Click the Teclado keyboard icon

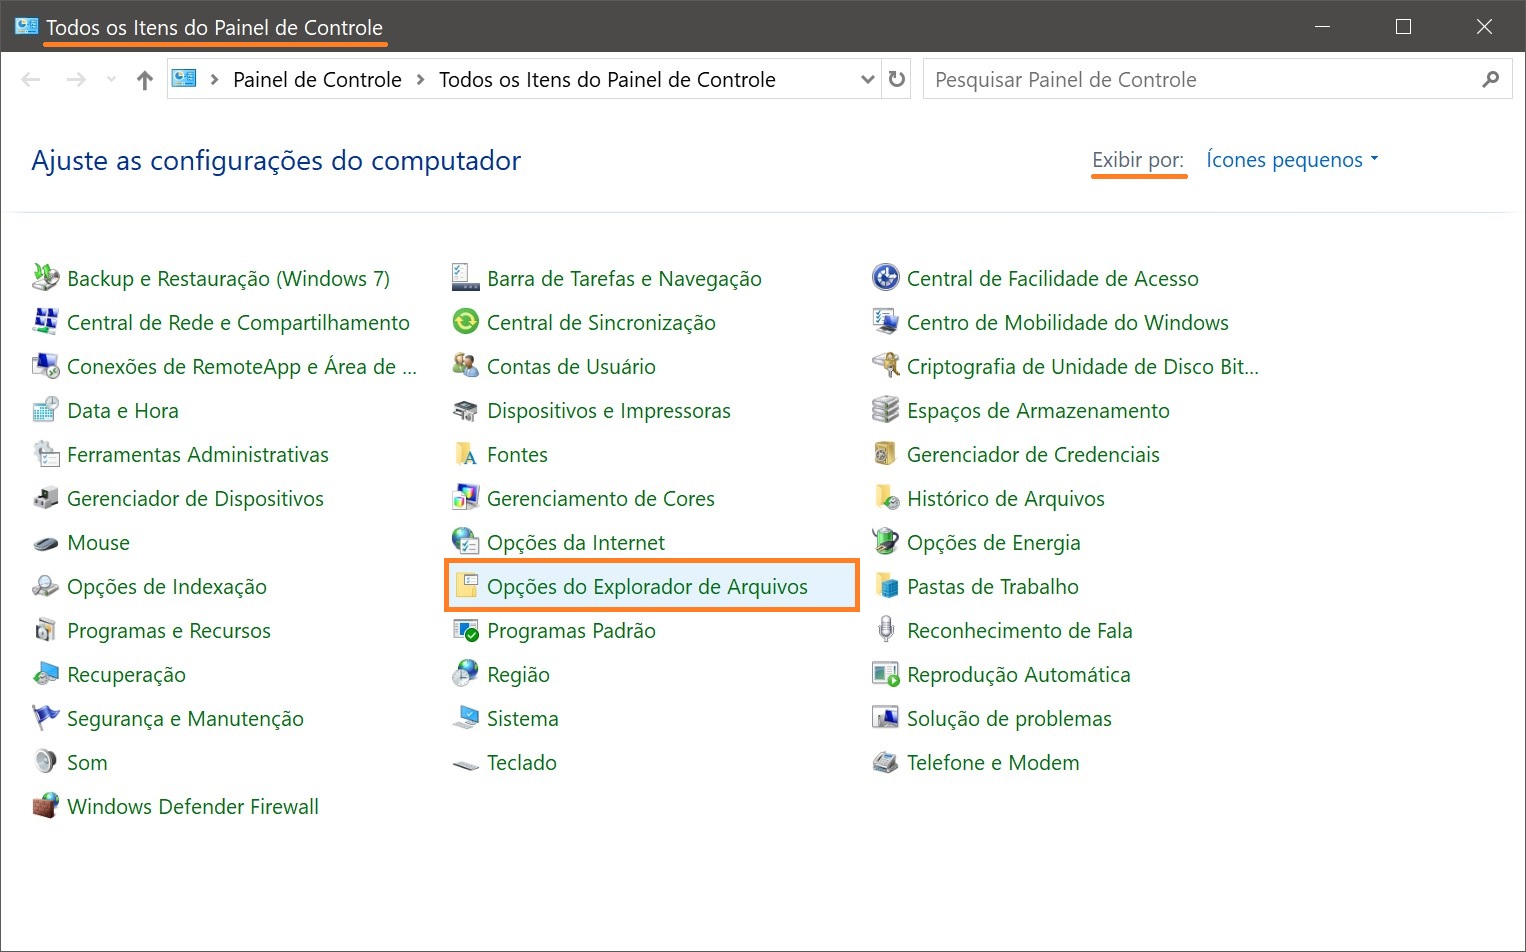pyautogui.click(x=465, y=764)
